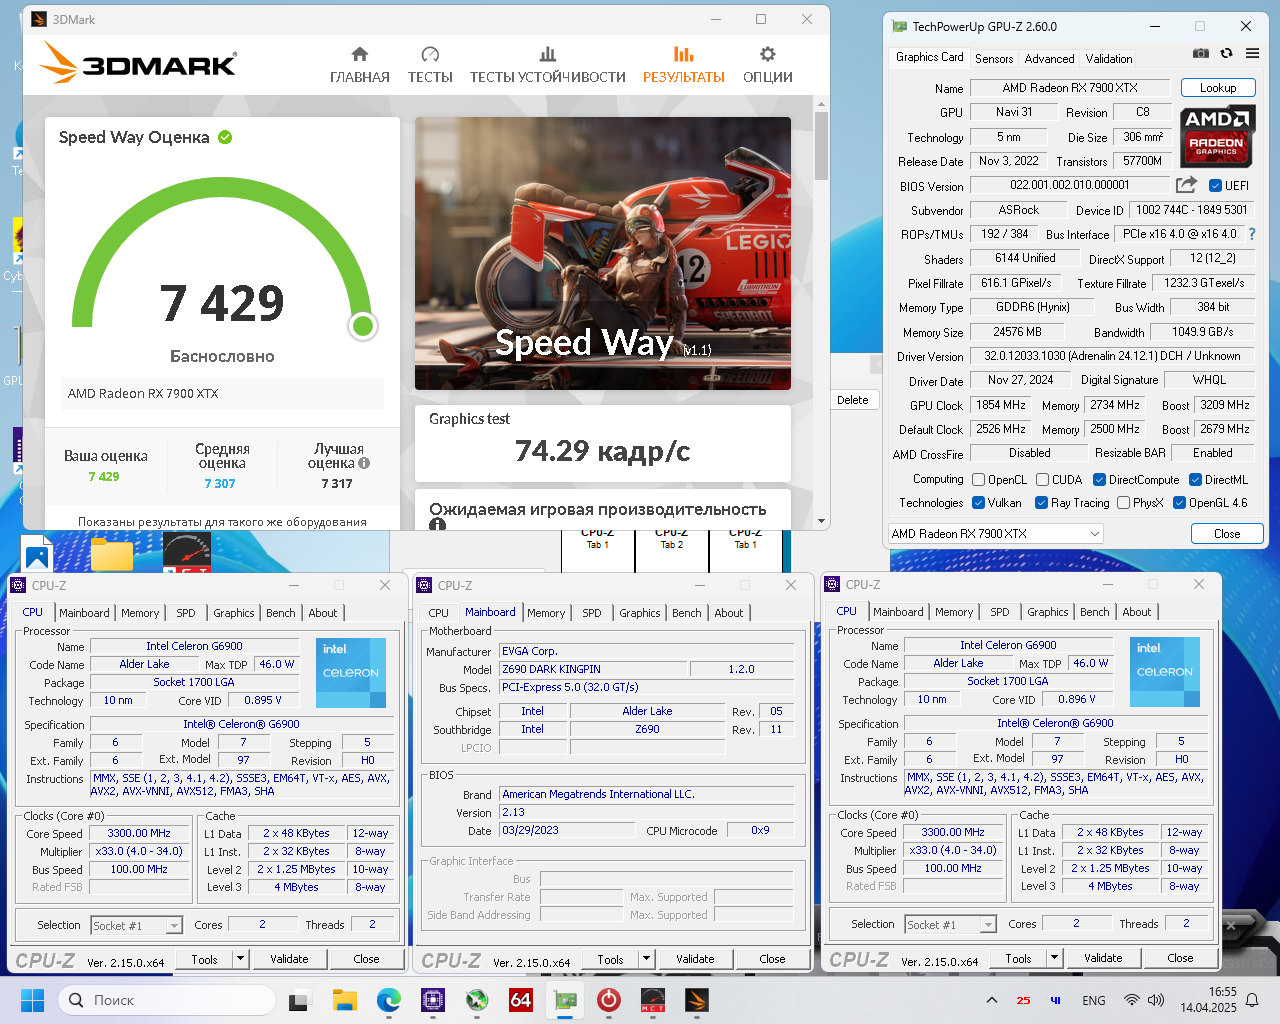Expand Socket #1 selection in left CPU-Z window

click(174, 926)
